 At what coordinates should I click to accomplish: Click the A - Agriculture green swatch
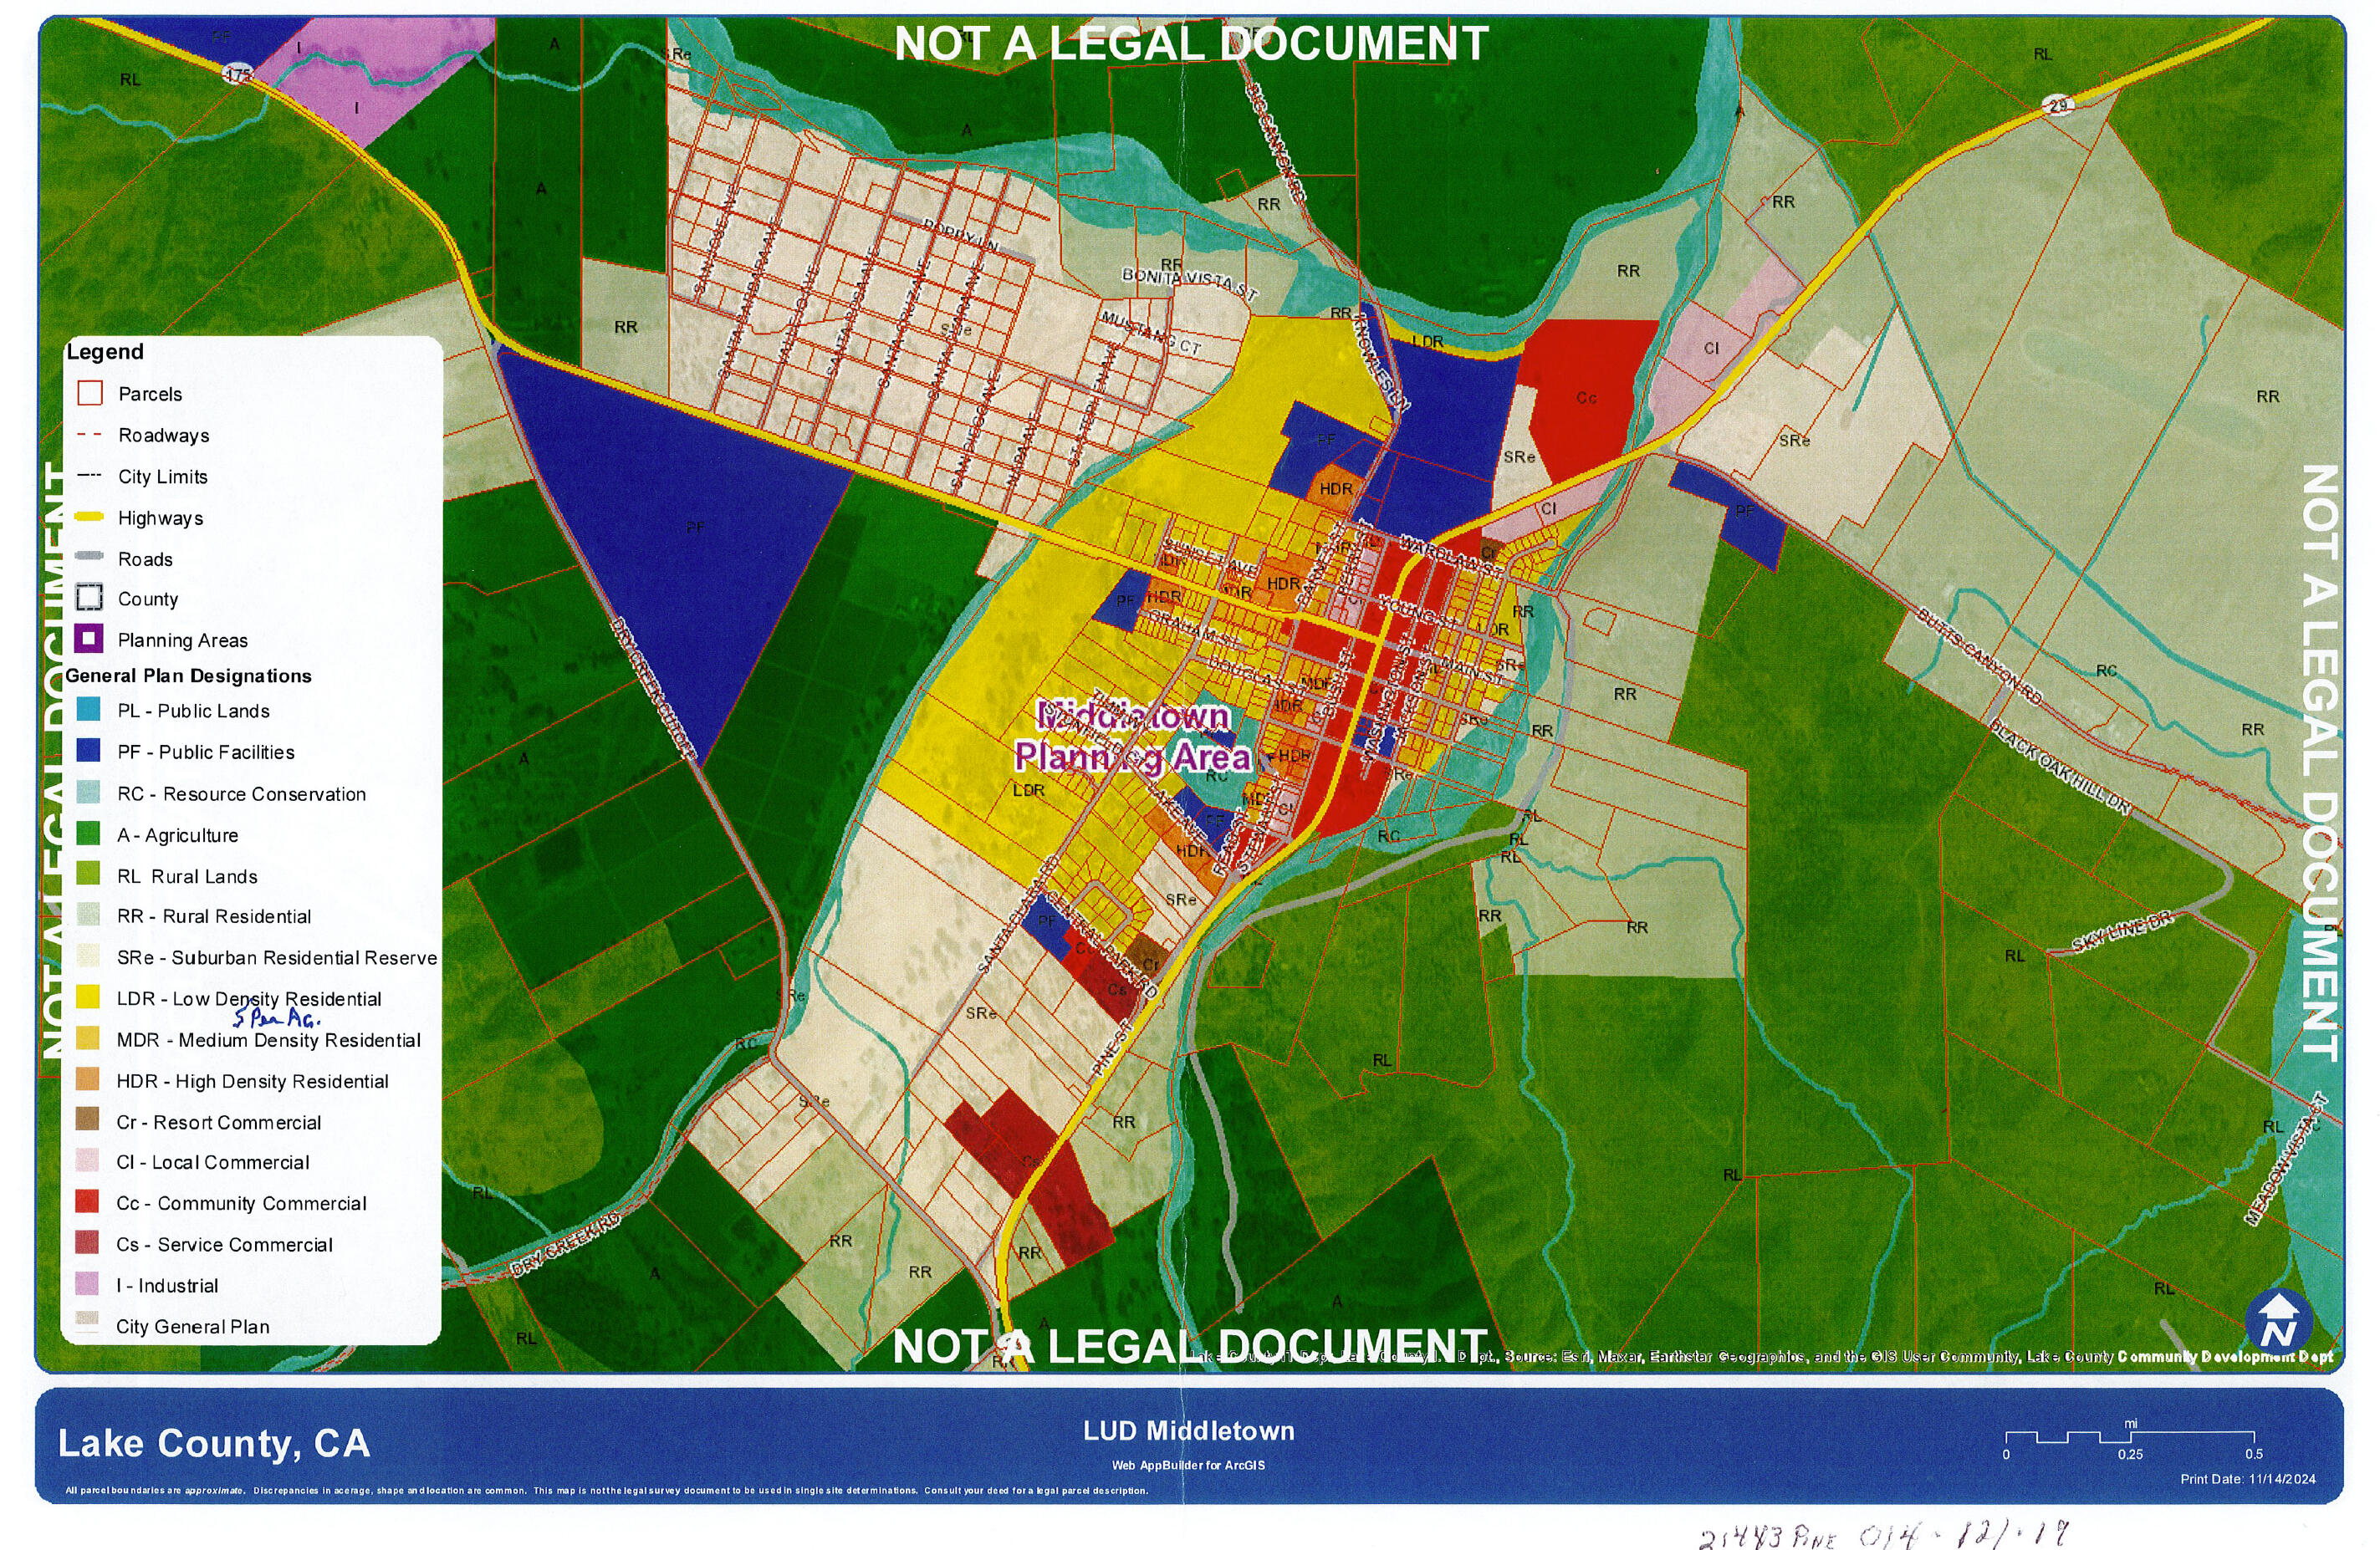click(x=88, y=833)
